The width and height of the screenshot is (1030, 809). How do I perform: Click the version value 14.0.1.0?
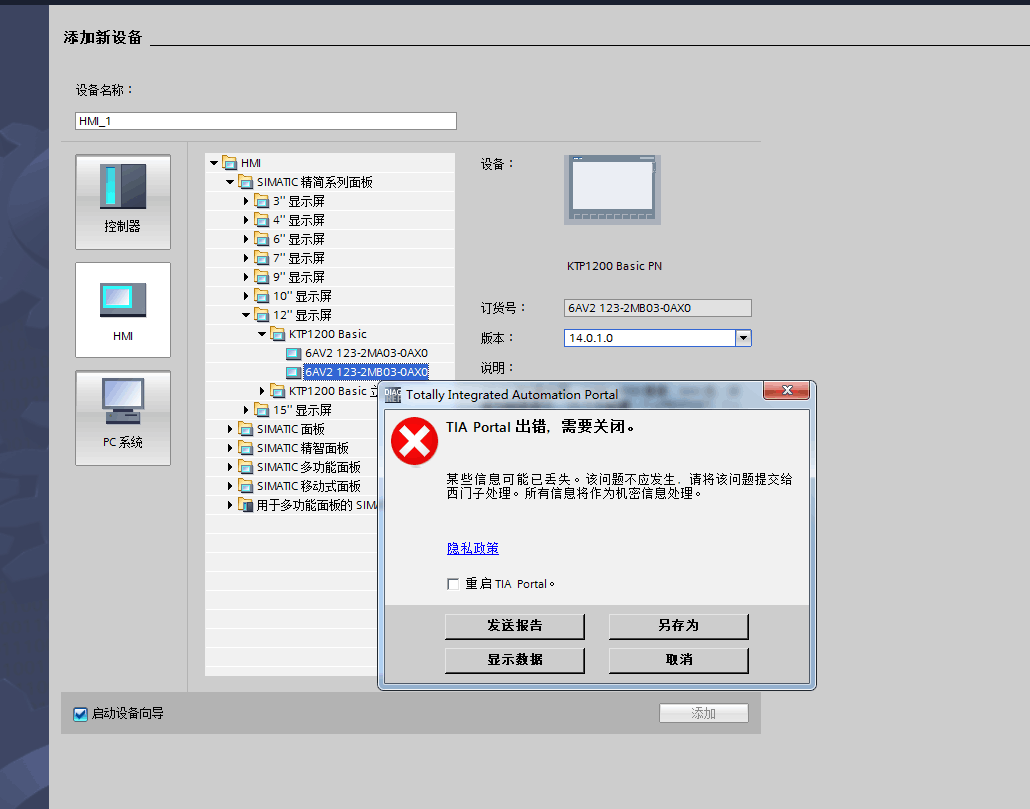591,338
